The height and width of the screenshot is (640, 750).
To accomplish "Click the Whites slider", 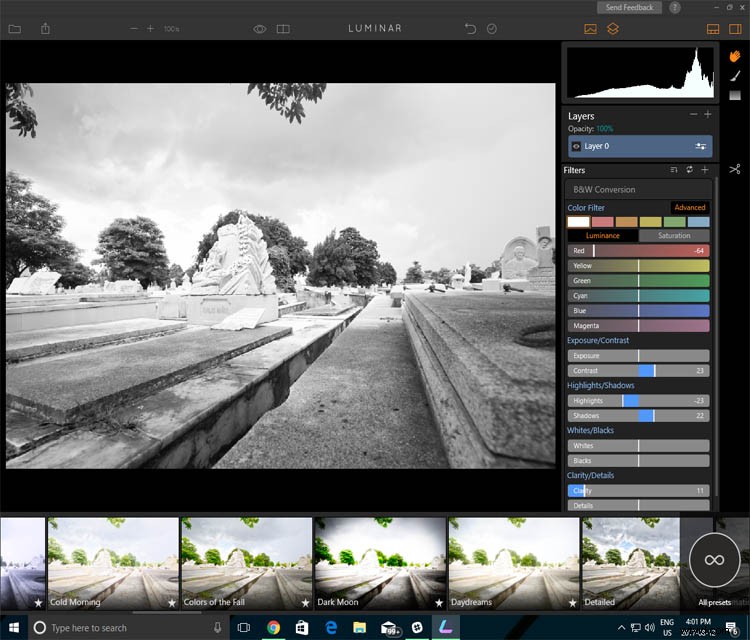I will [x=639, y=446].
